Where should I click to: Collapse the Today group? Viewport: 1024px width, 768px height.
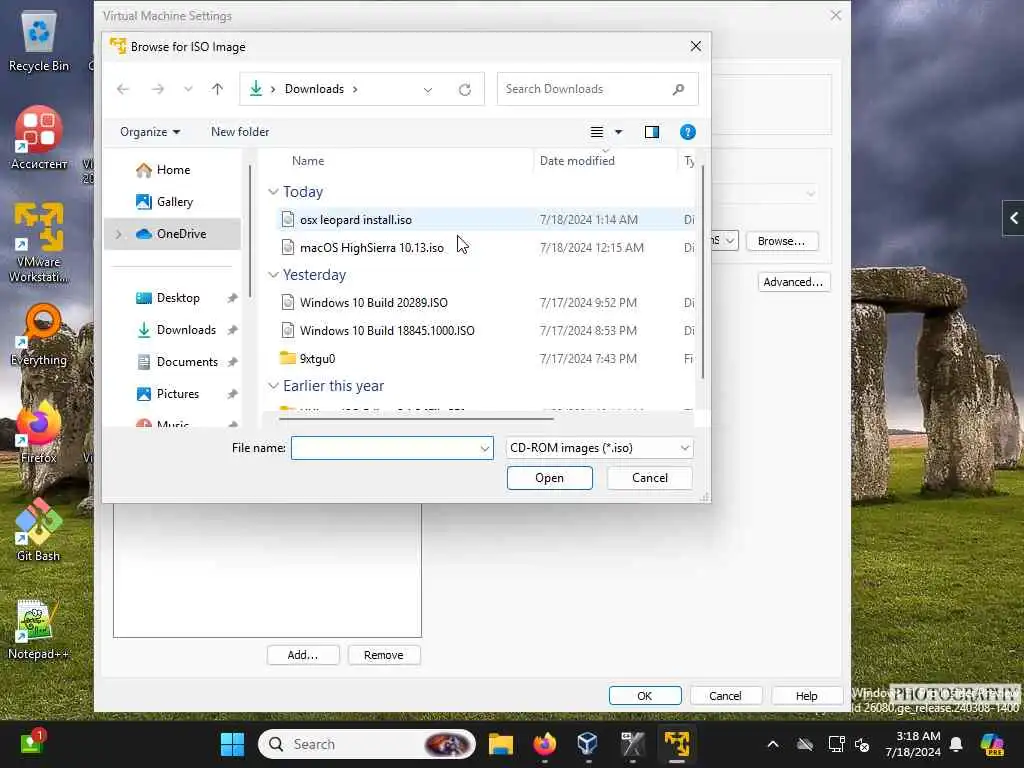click(273, 191)
